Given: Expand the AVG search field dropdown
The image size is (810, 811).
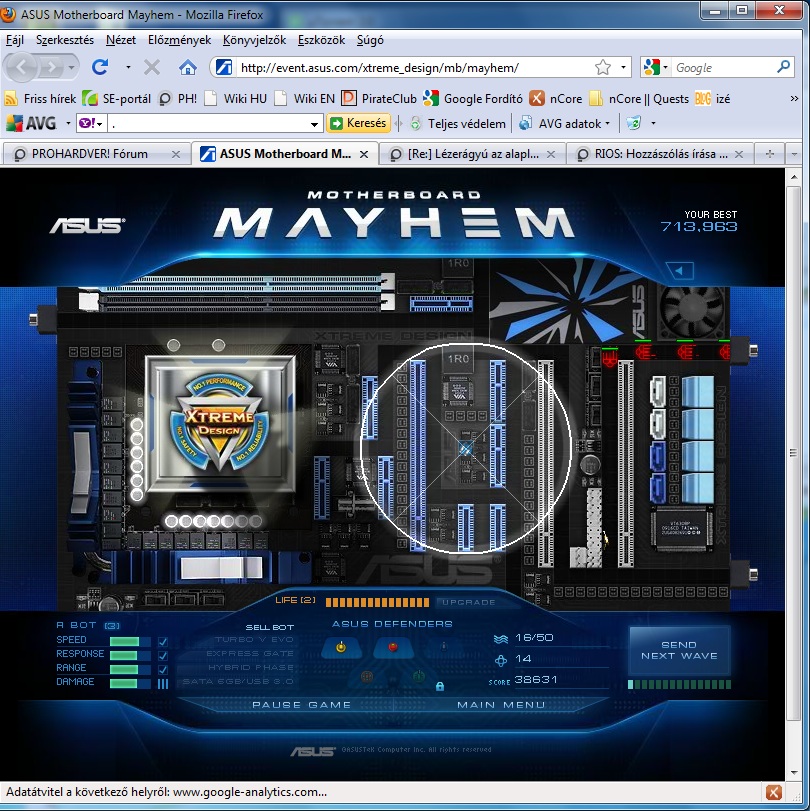Looking at the screenshot, I should (314, 124).
